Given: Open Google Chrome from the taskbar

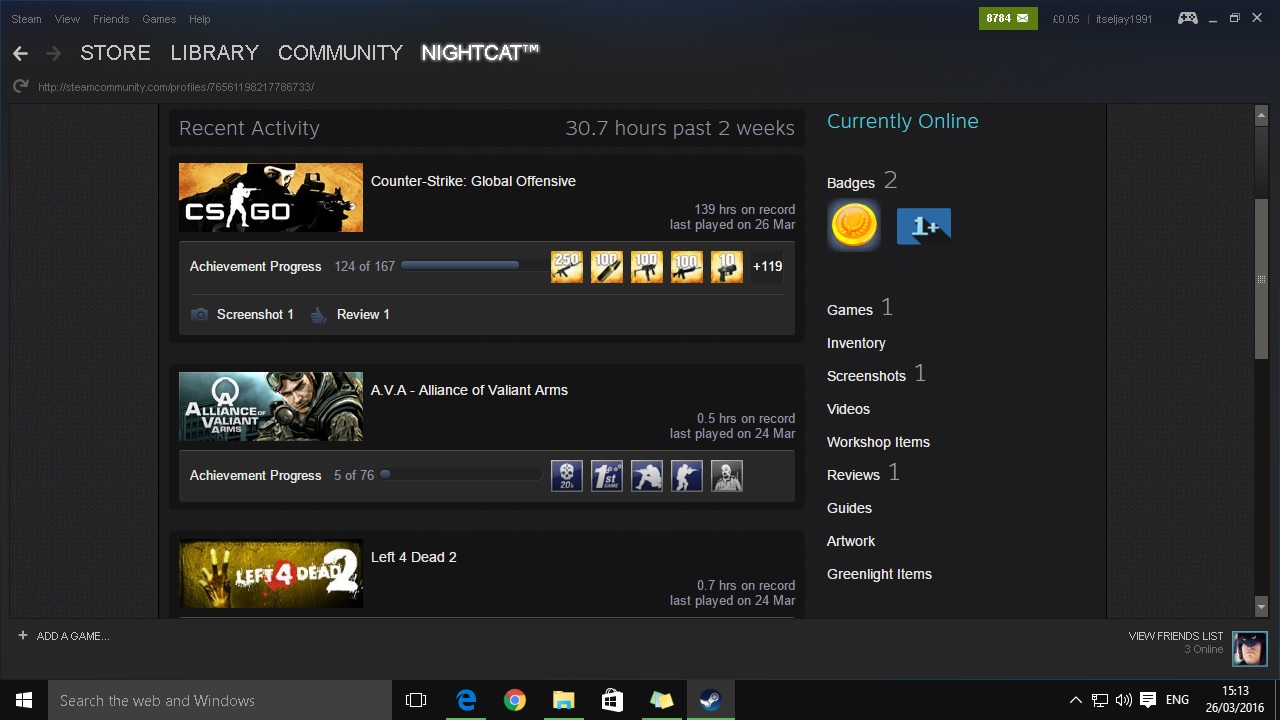Looking at the screenshot, I should tap(514, 700).
